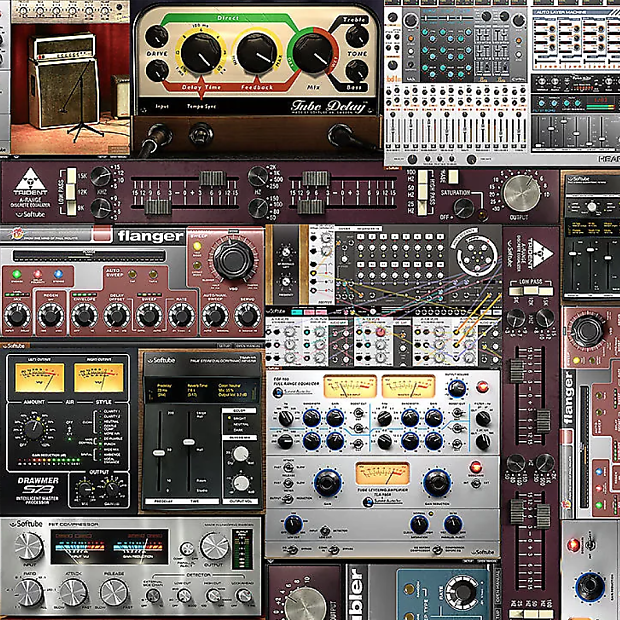Click the flanger Rate knob

181,316
